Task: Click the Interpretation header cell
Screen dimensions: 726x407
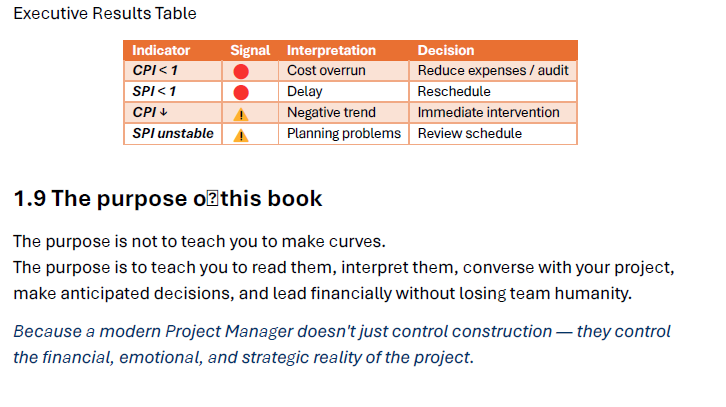Action: [344, 50]
